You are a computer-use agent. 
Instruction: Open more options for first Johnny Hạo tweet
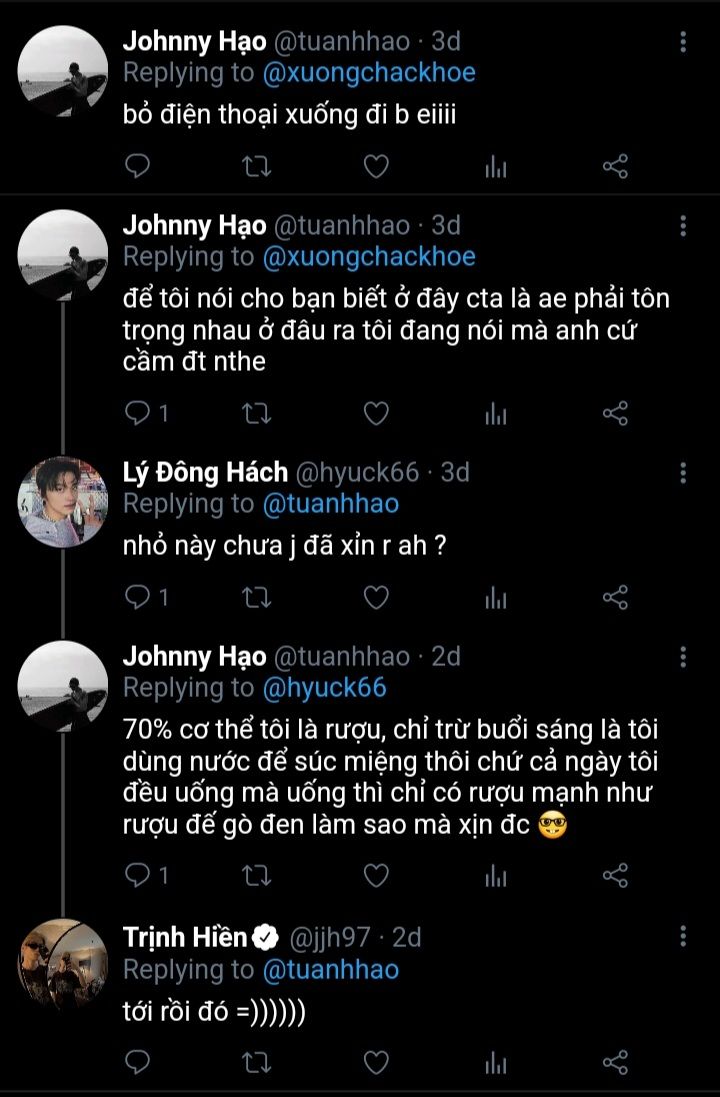click(x=683, y=42)
